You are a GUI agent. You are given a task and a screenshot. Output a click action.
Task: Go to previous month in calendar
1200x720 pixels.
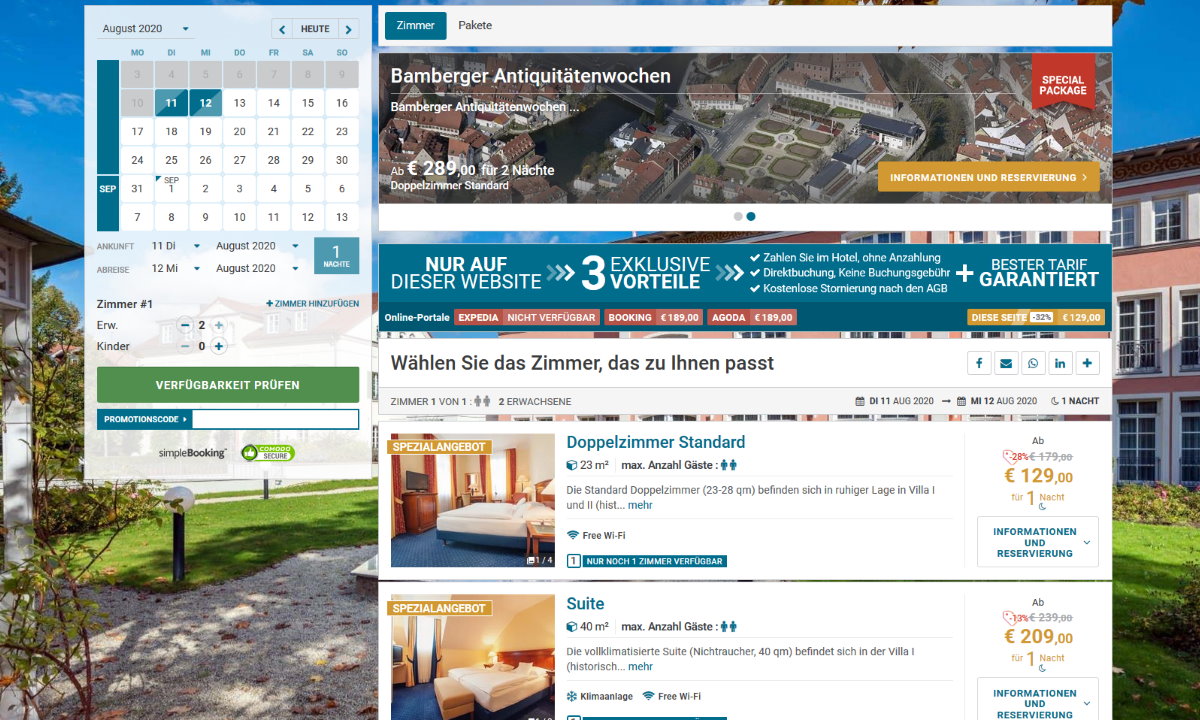[x=282, y=29]
